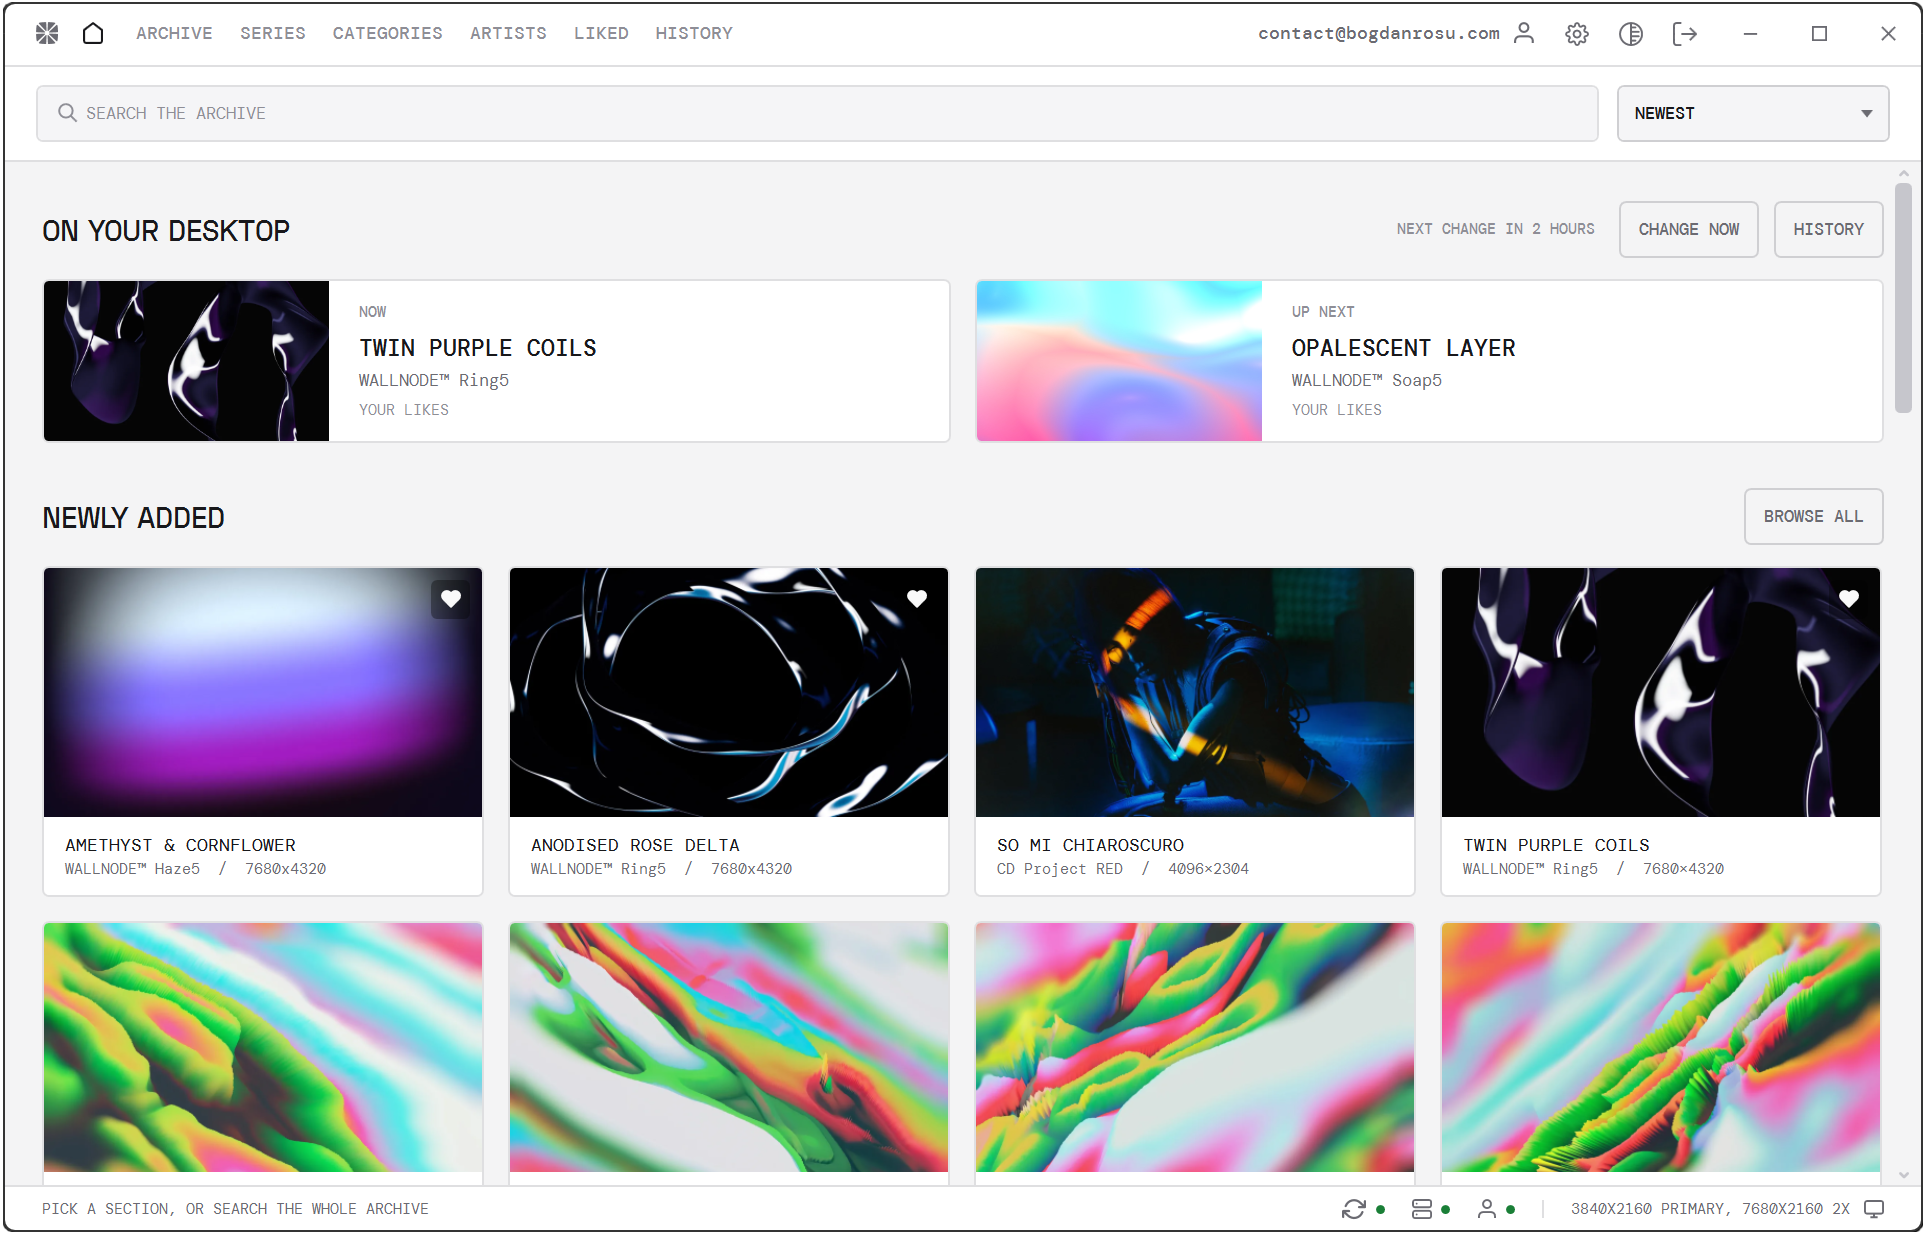The image size is (1927, 1234).
Task: Click the contact@bogdanrosu.com account text
Action: coord(1379,33)
